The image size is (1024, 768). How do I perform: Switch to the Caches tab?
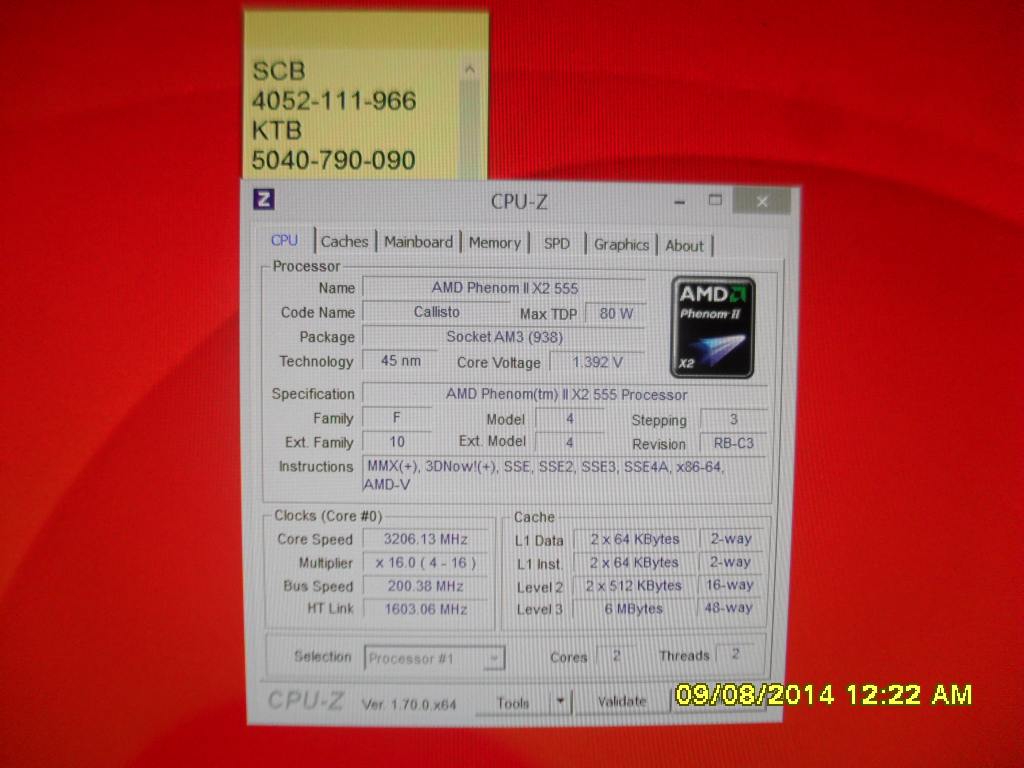click(345, 242)
